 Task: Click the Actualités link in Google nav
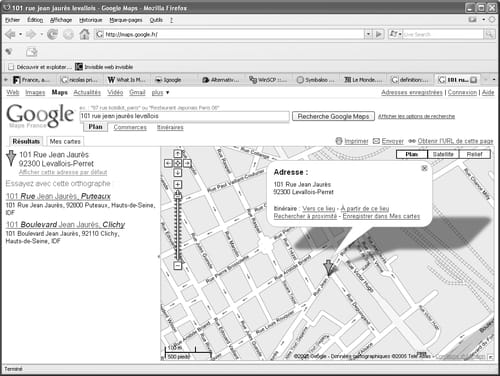pyautogui.click(x=87, y=92)
